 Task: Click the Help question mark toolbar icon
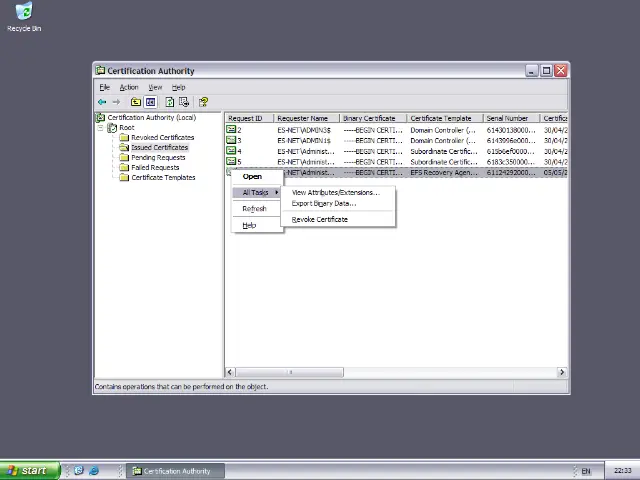click(x=203, y=102)
